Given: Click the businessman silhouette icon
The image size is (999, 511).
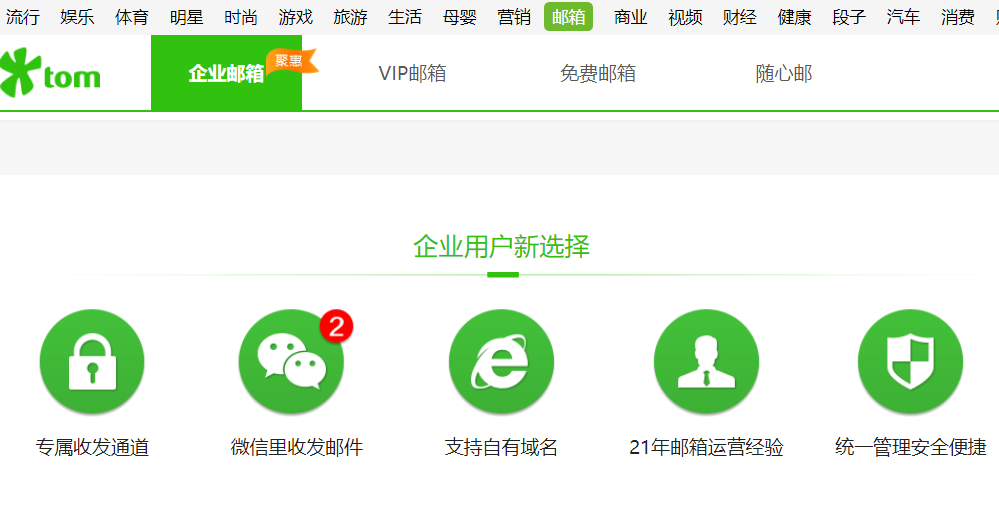Looking at the screenshot, I should (707, 361).
